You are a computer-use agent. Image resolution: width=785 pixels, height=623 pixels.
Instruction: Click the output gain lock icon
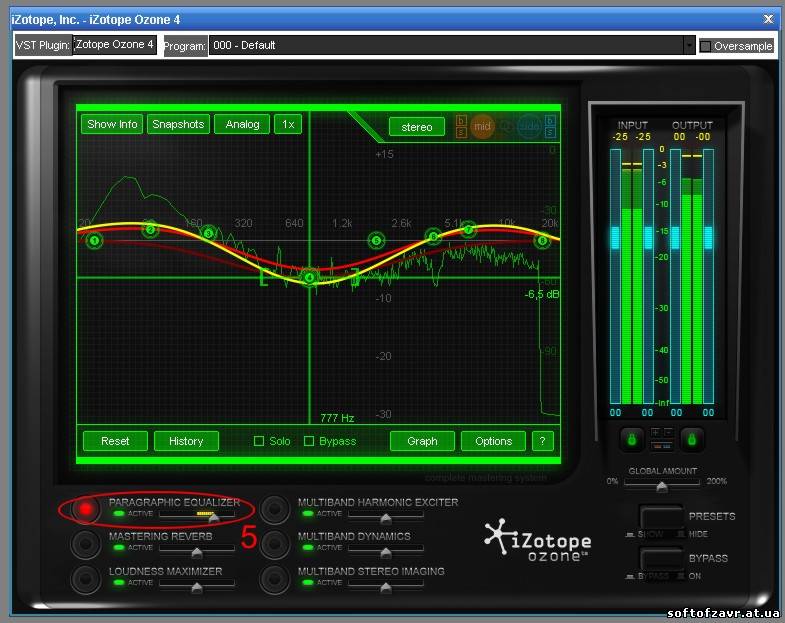pos(691,439)
